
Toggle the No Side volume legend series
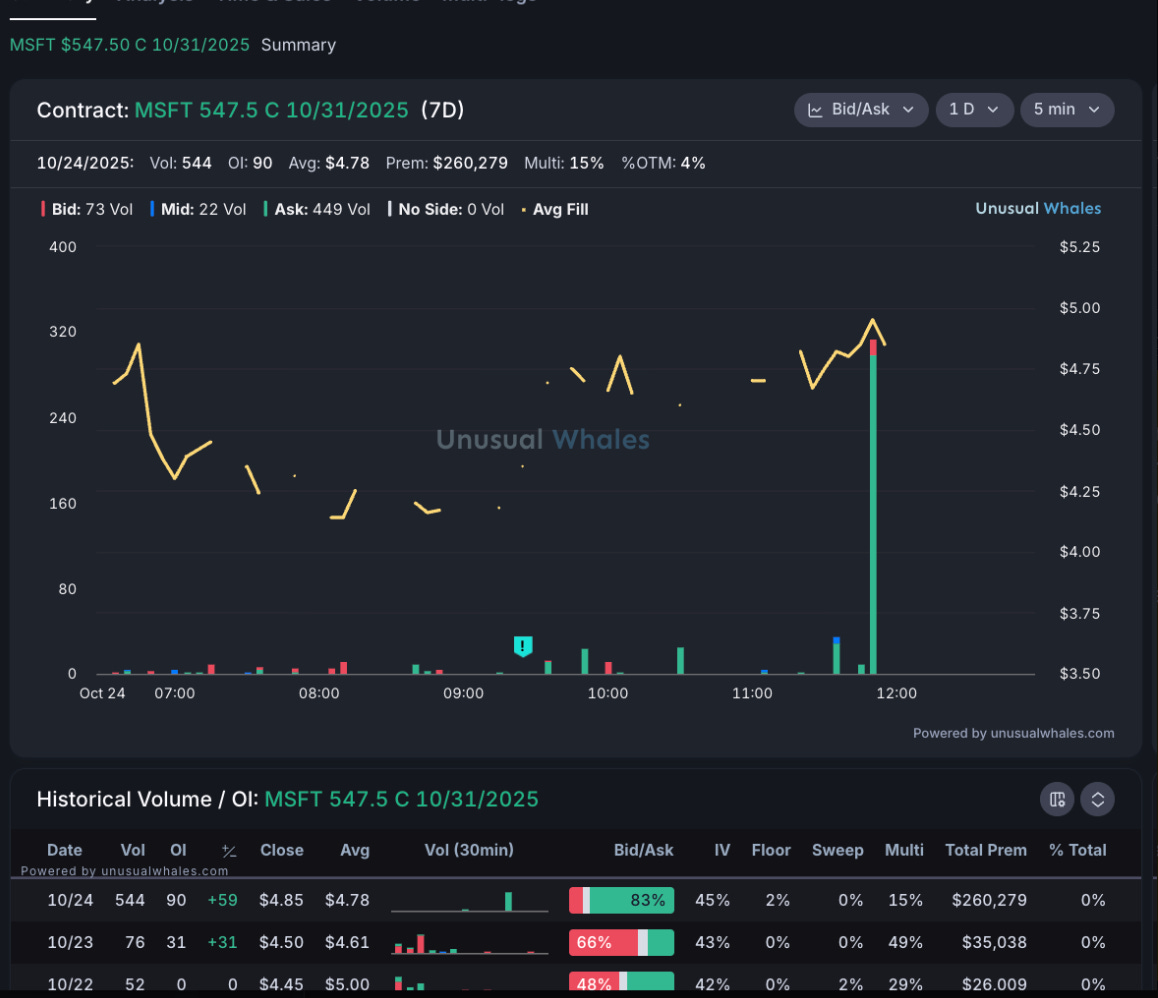pos(446,210)
